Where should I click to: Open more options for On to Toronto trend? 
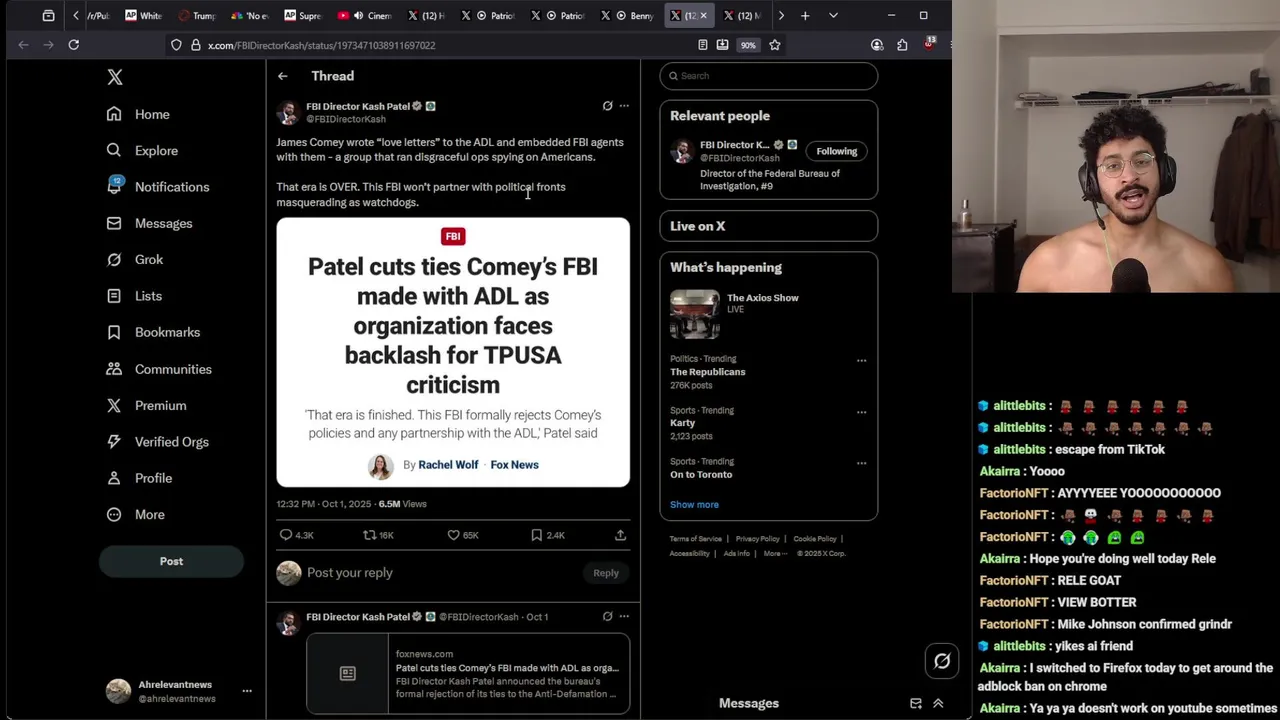(x=861, y=462)
